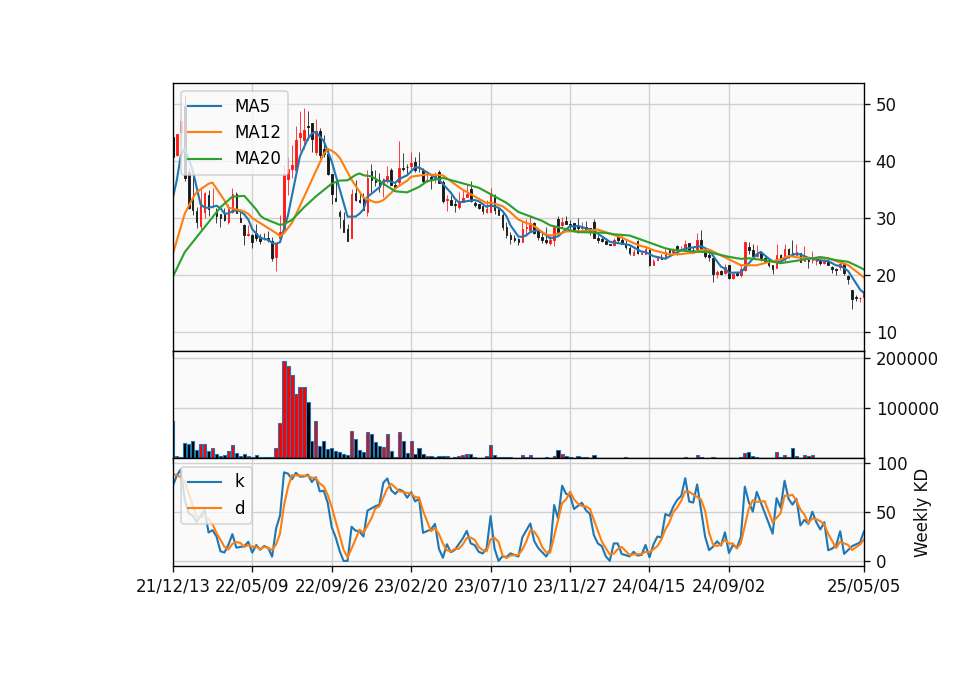Click the price axis value 40
960x690 pixels.
click(x=886, y=162)
